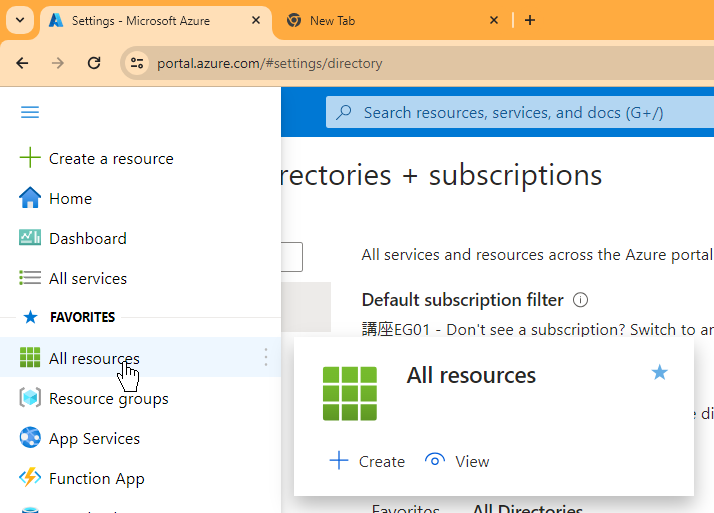Open App Services in sidebar

[x=94, y=438]
